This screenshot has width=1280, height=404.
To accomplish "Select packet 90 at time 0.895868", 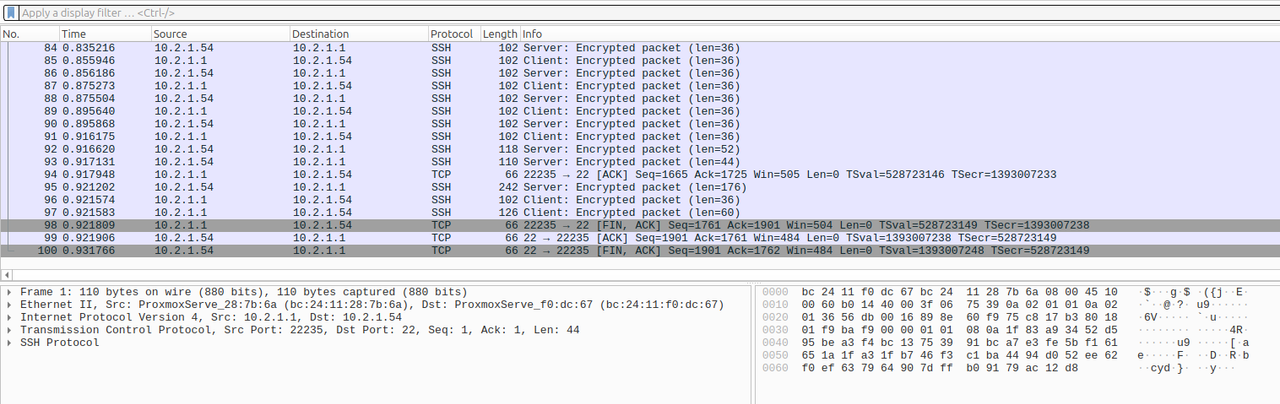I will click(x=640, y=124).
